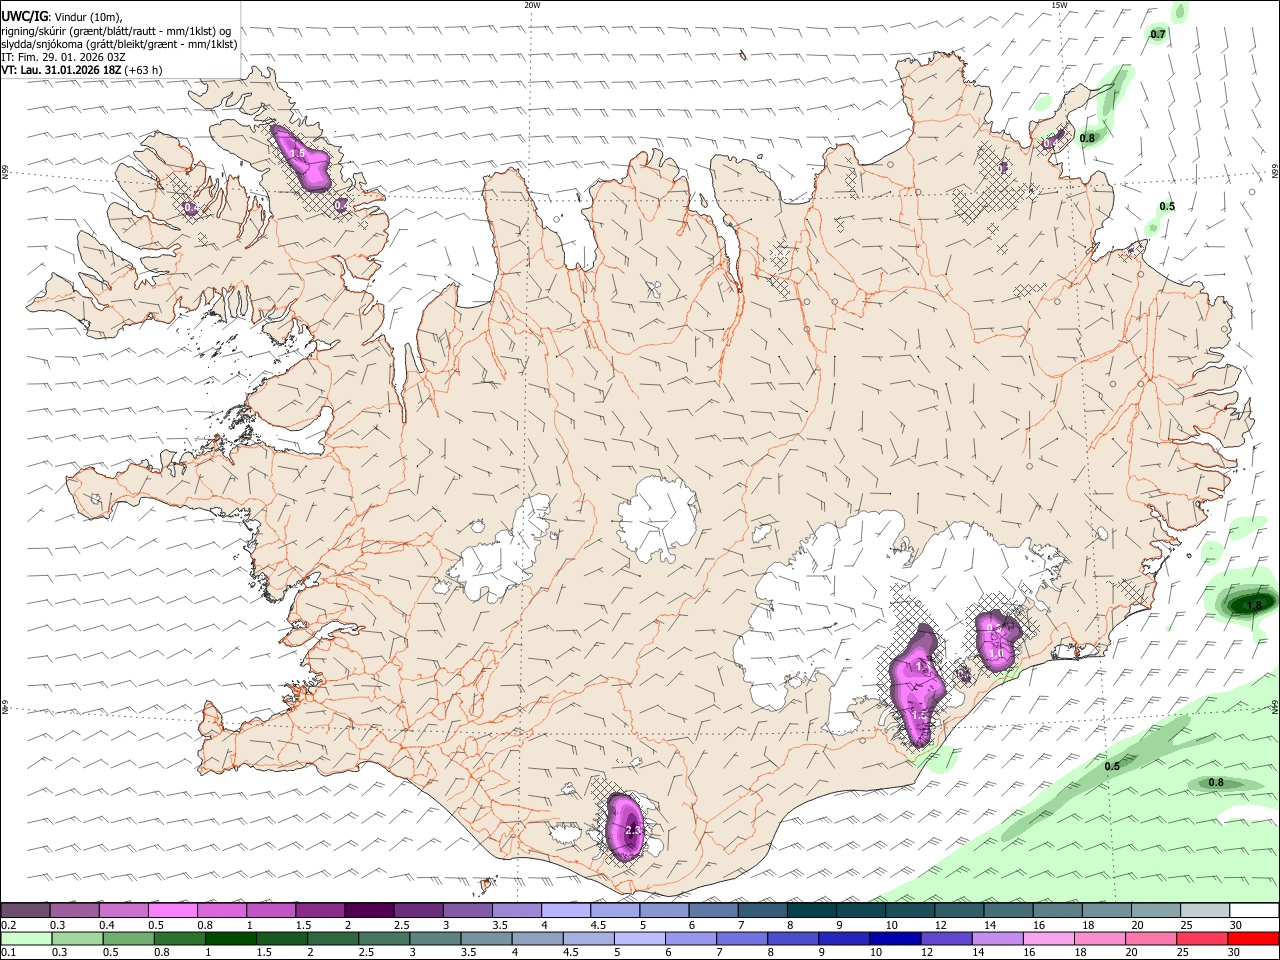
Task: Click the 0.7 precipitation value offshore northeast
Action: pyautogui.click(x=1158, y=34)
